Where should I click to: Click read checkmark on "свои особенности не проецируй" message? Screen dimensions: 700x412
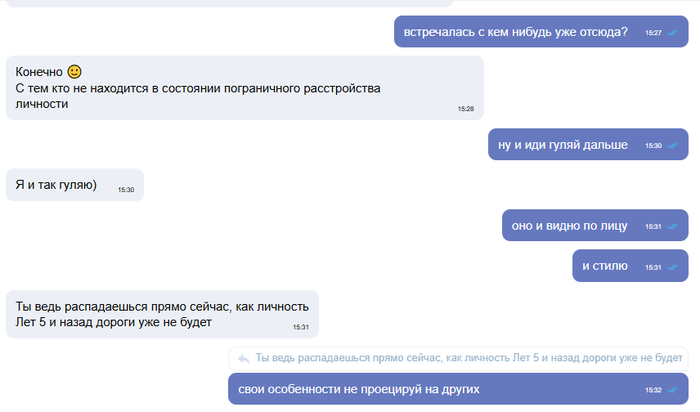pyautogui.click(x=673, y=390)
